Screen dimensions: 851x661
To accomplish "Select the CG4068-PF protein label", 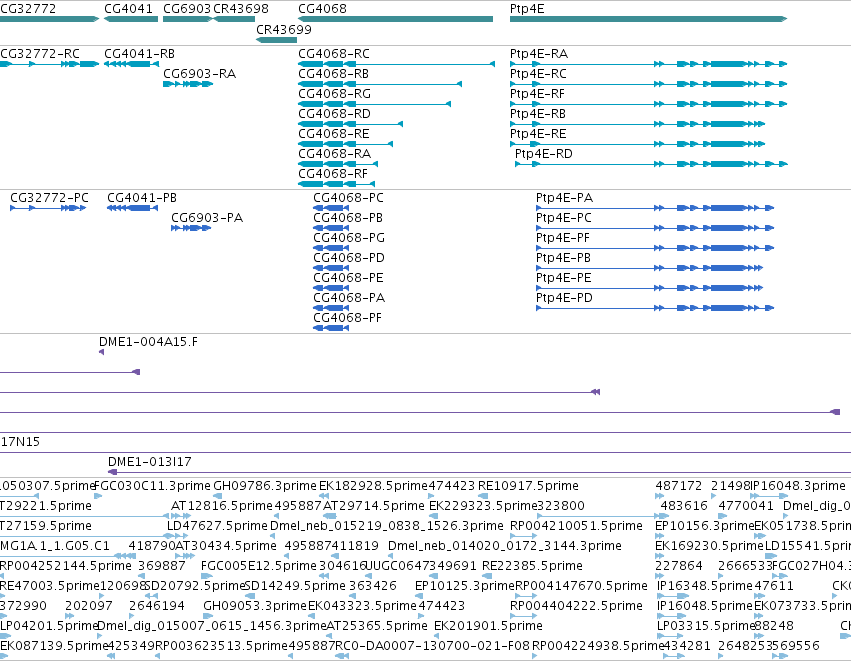I will point(347,318).
